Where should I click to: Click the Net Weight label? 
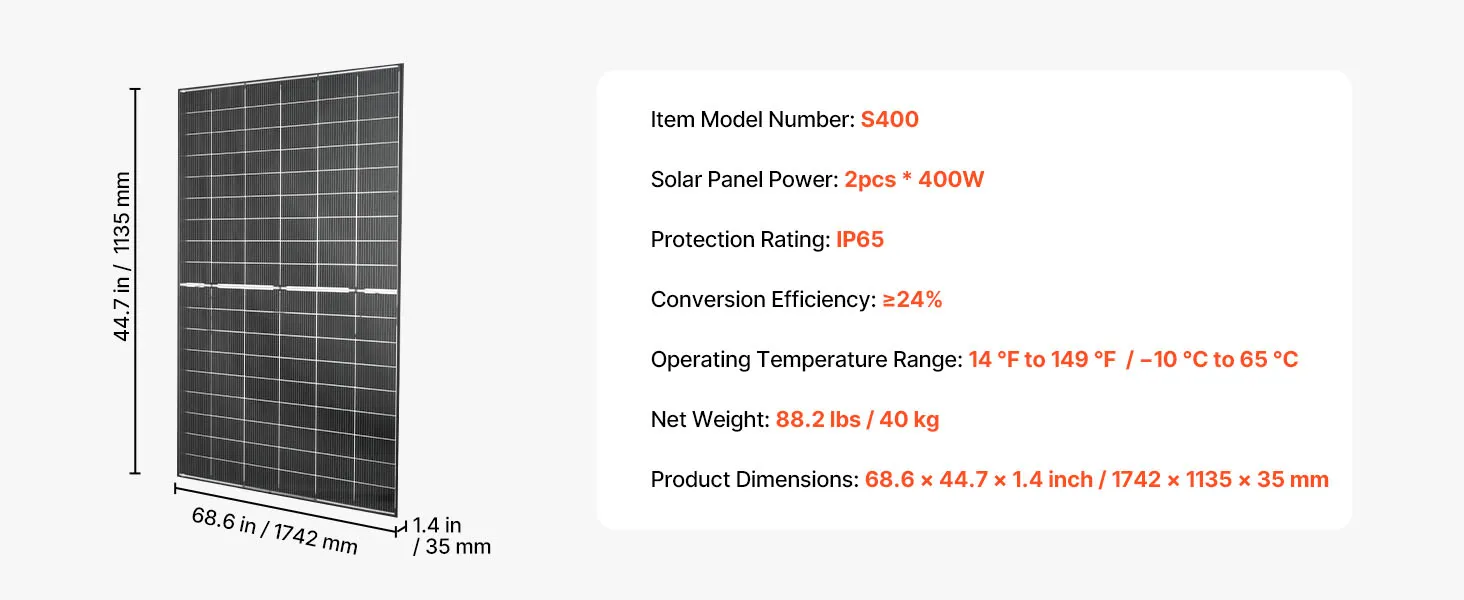point(710,420)
